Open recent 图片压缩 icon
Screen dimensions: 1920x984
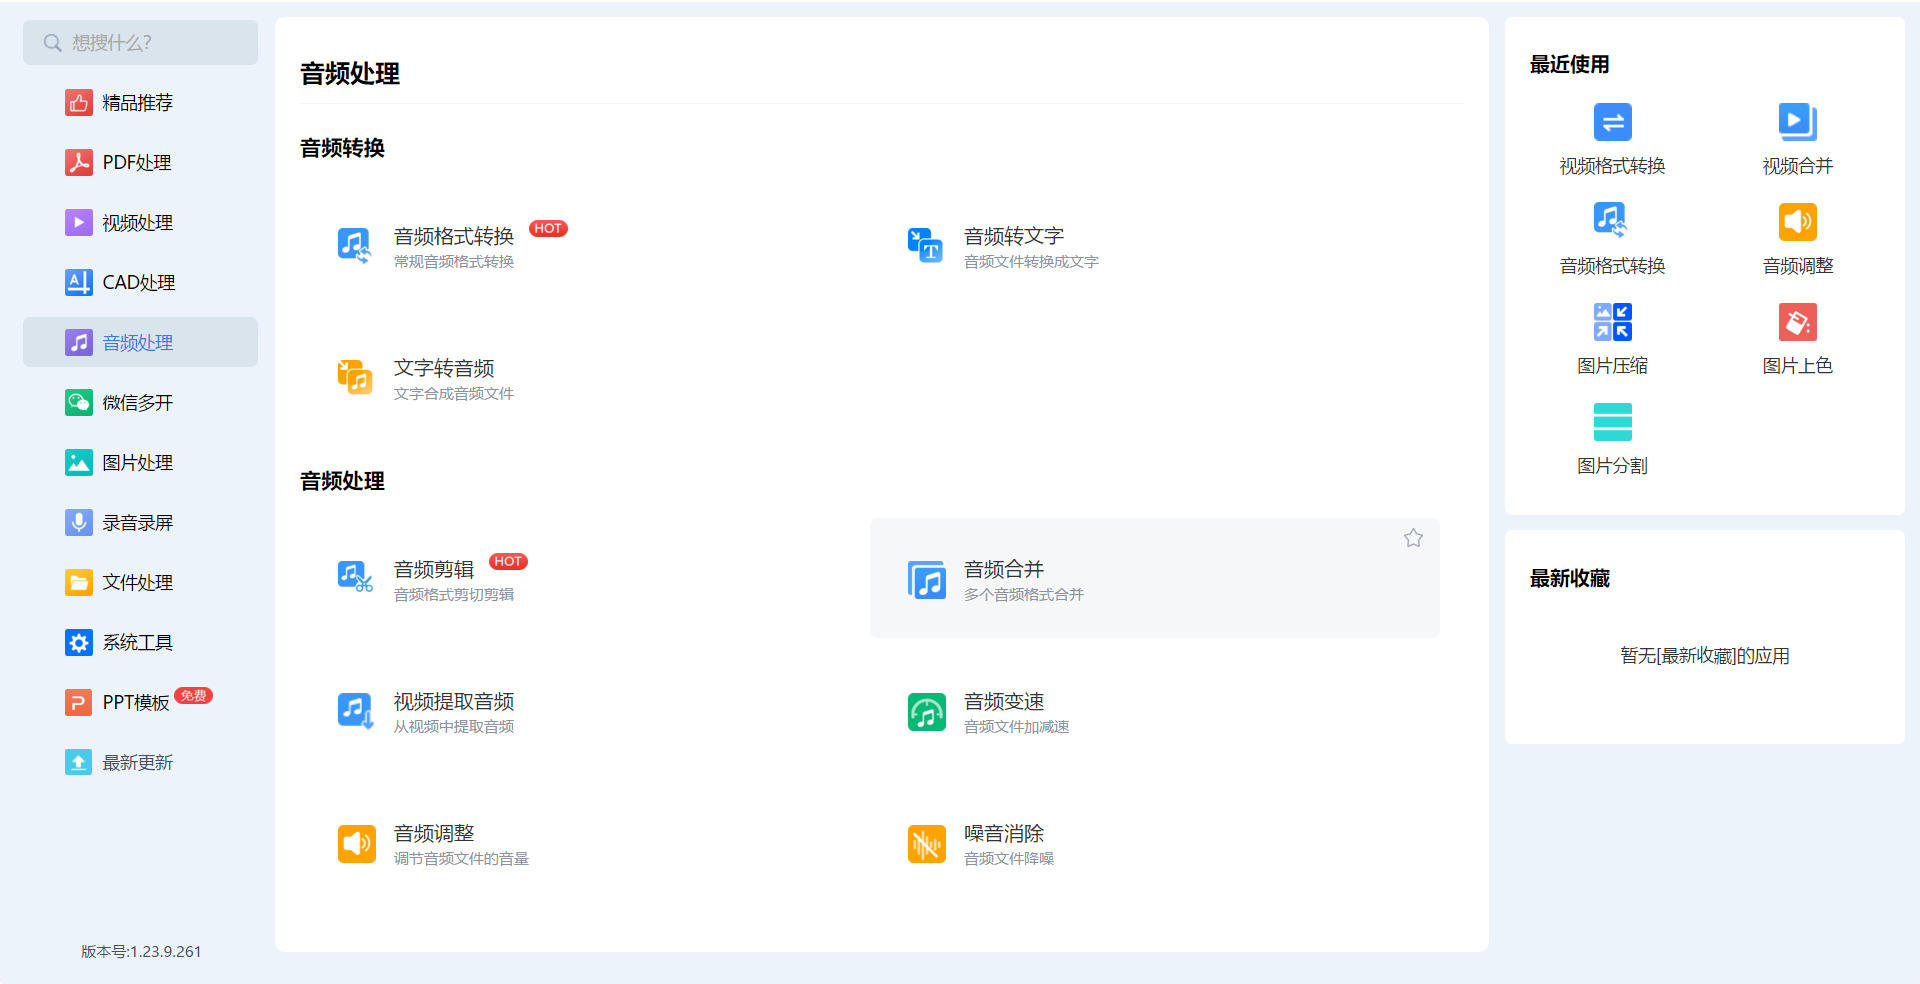click(x=1613, y=322)
